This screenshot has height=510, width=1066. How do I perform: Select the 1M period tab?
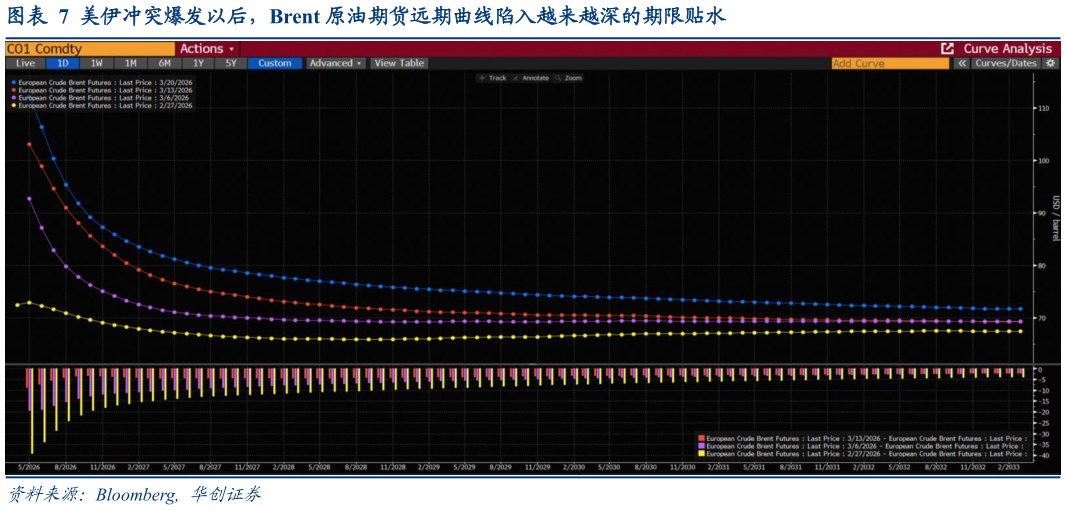(131, 63)
